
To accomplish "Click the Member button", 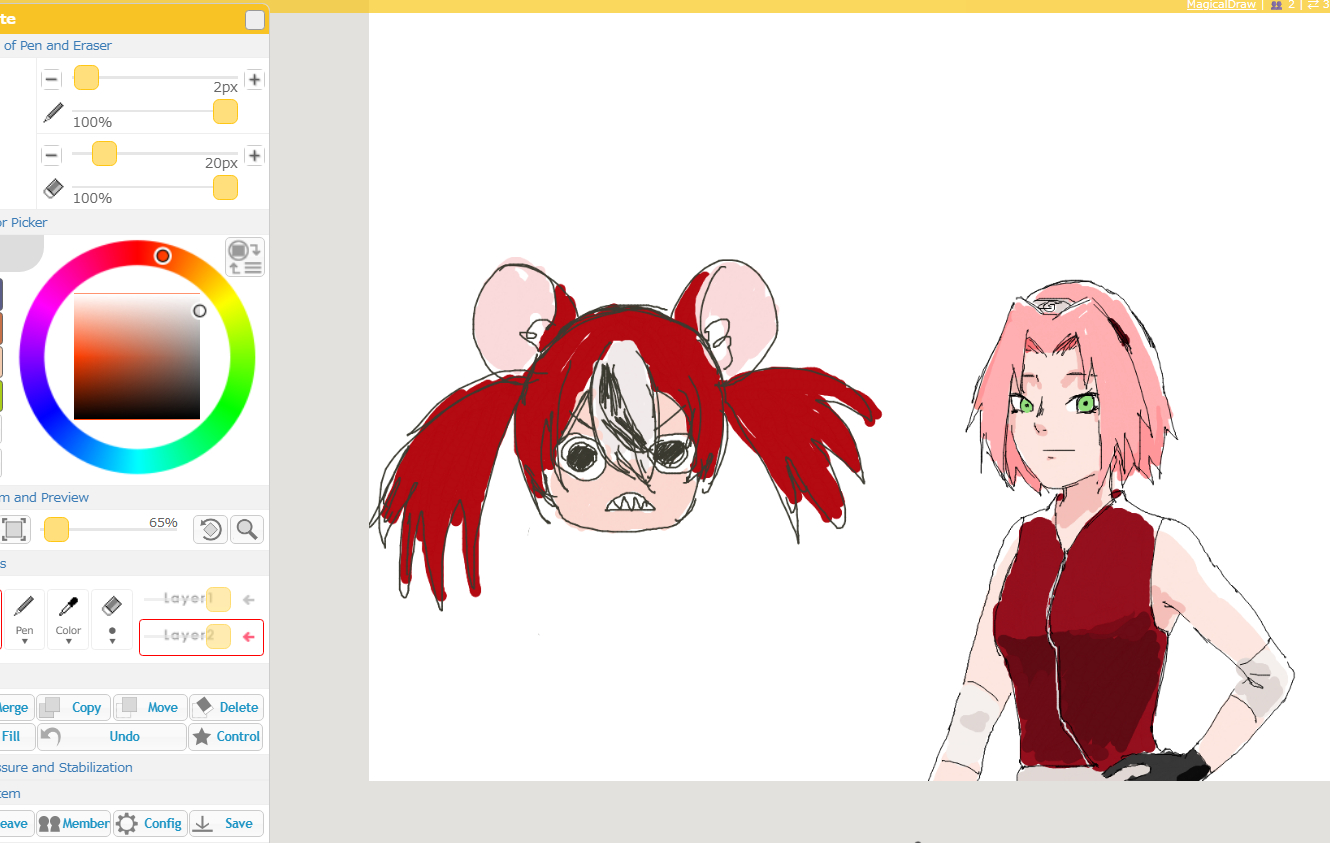I will click(x=74, y=823).
